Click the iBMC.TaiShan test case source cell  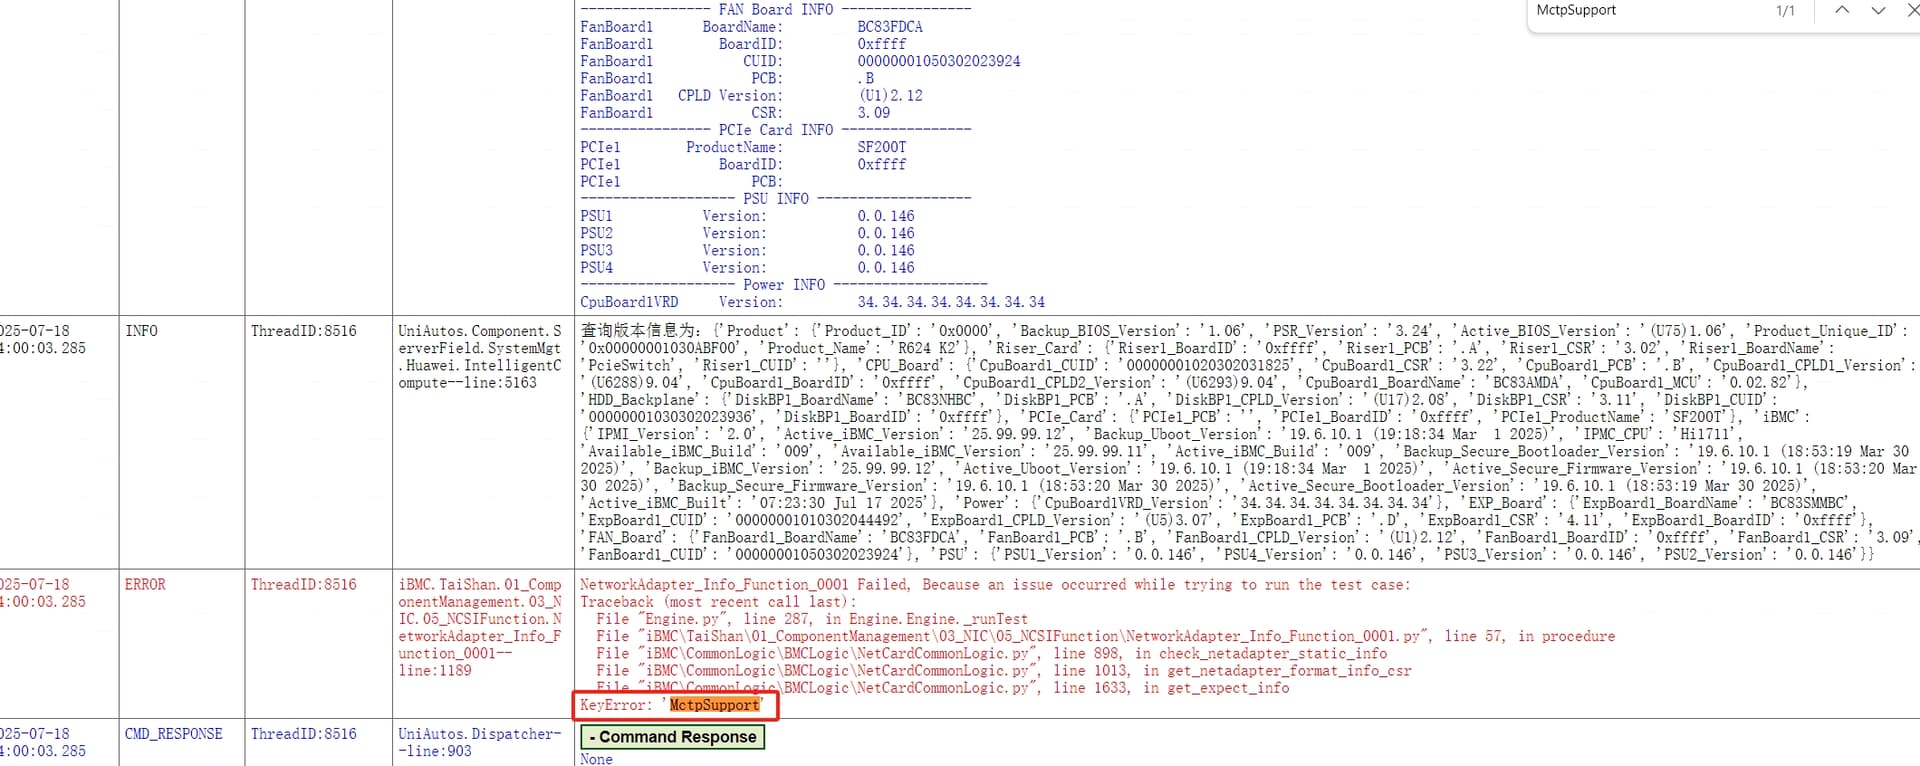(x=479, y=627)
